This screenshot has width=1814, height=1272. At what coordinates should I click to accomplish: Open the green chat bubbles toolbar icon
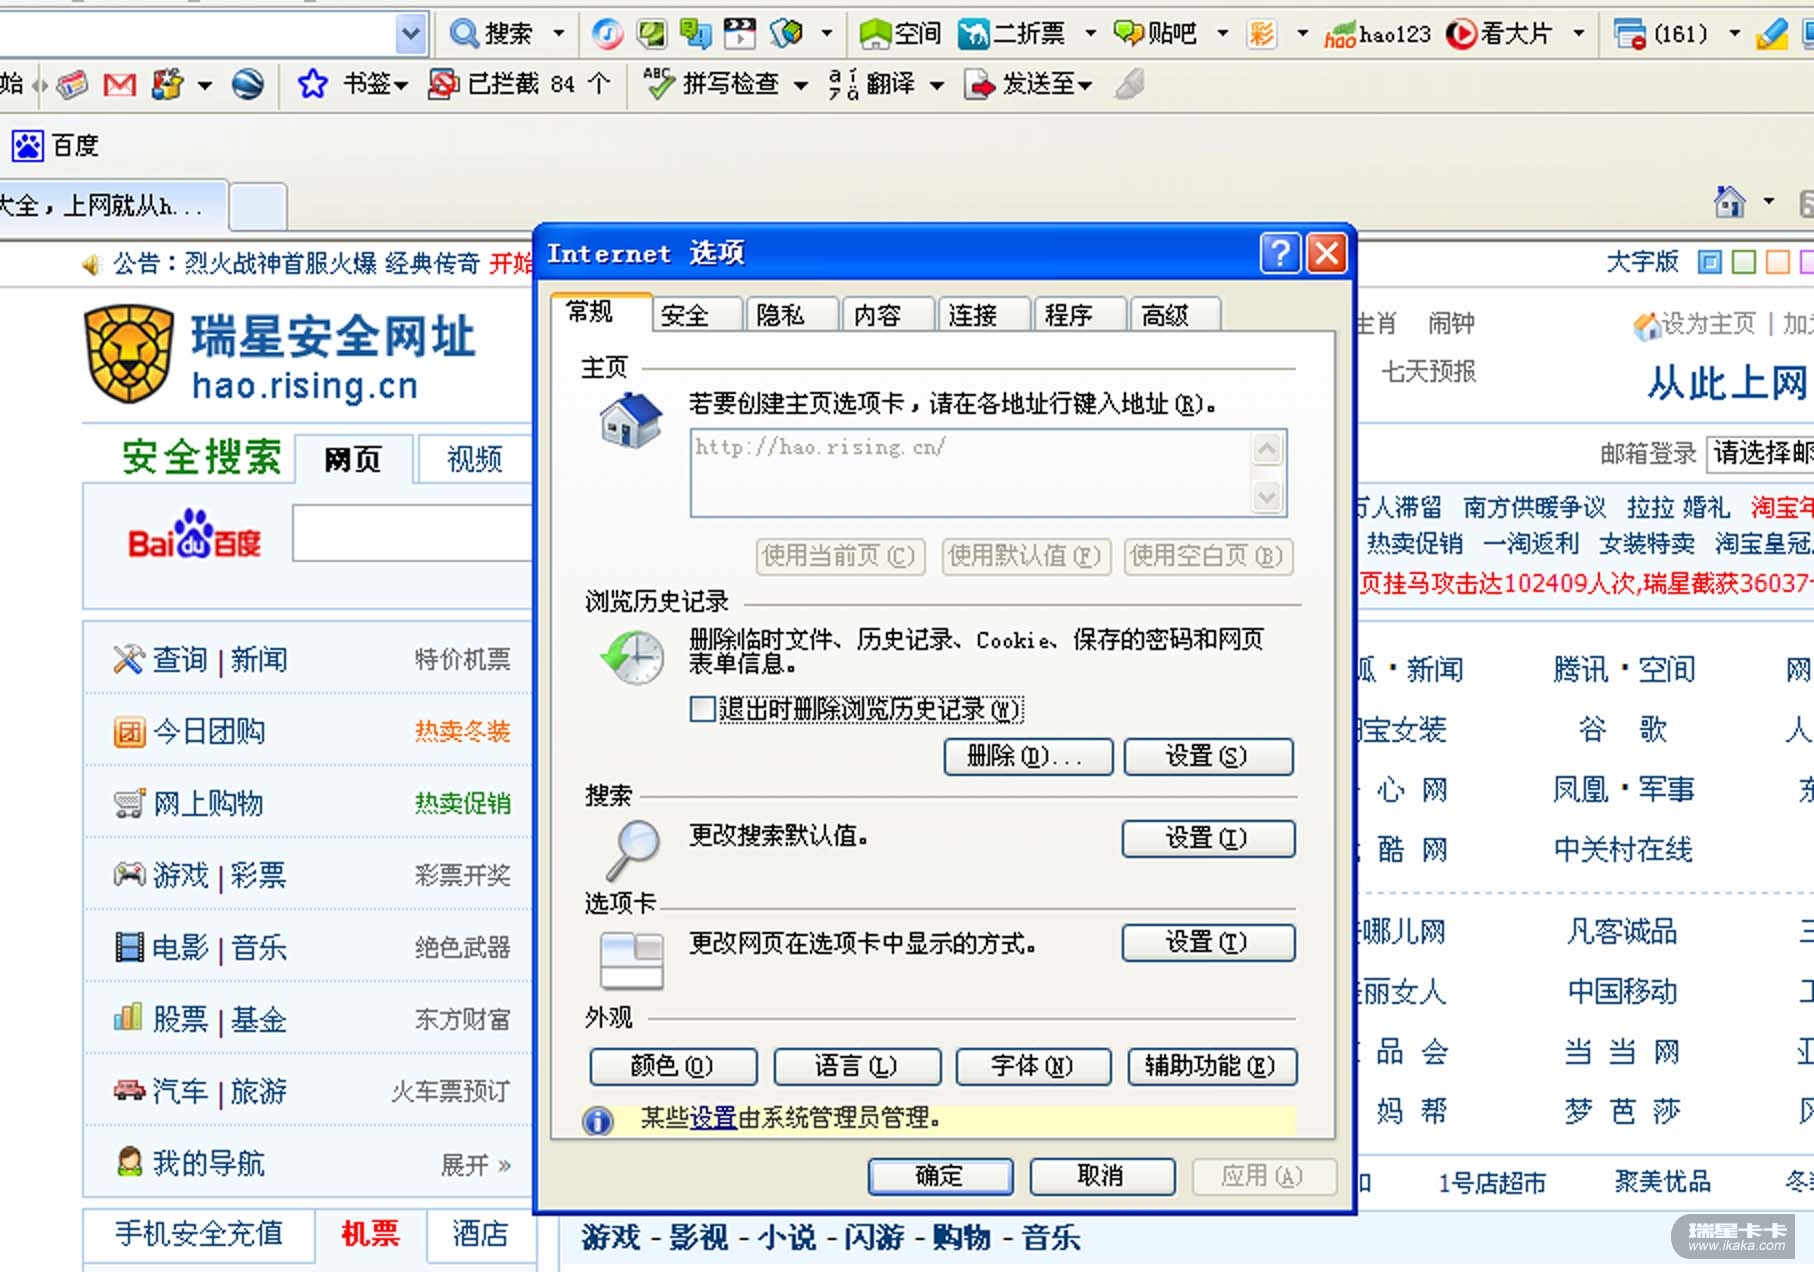point(695,34)
